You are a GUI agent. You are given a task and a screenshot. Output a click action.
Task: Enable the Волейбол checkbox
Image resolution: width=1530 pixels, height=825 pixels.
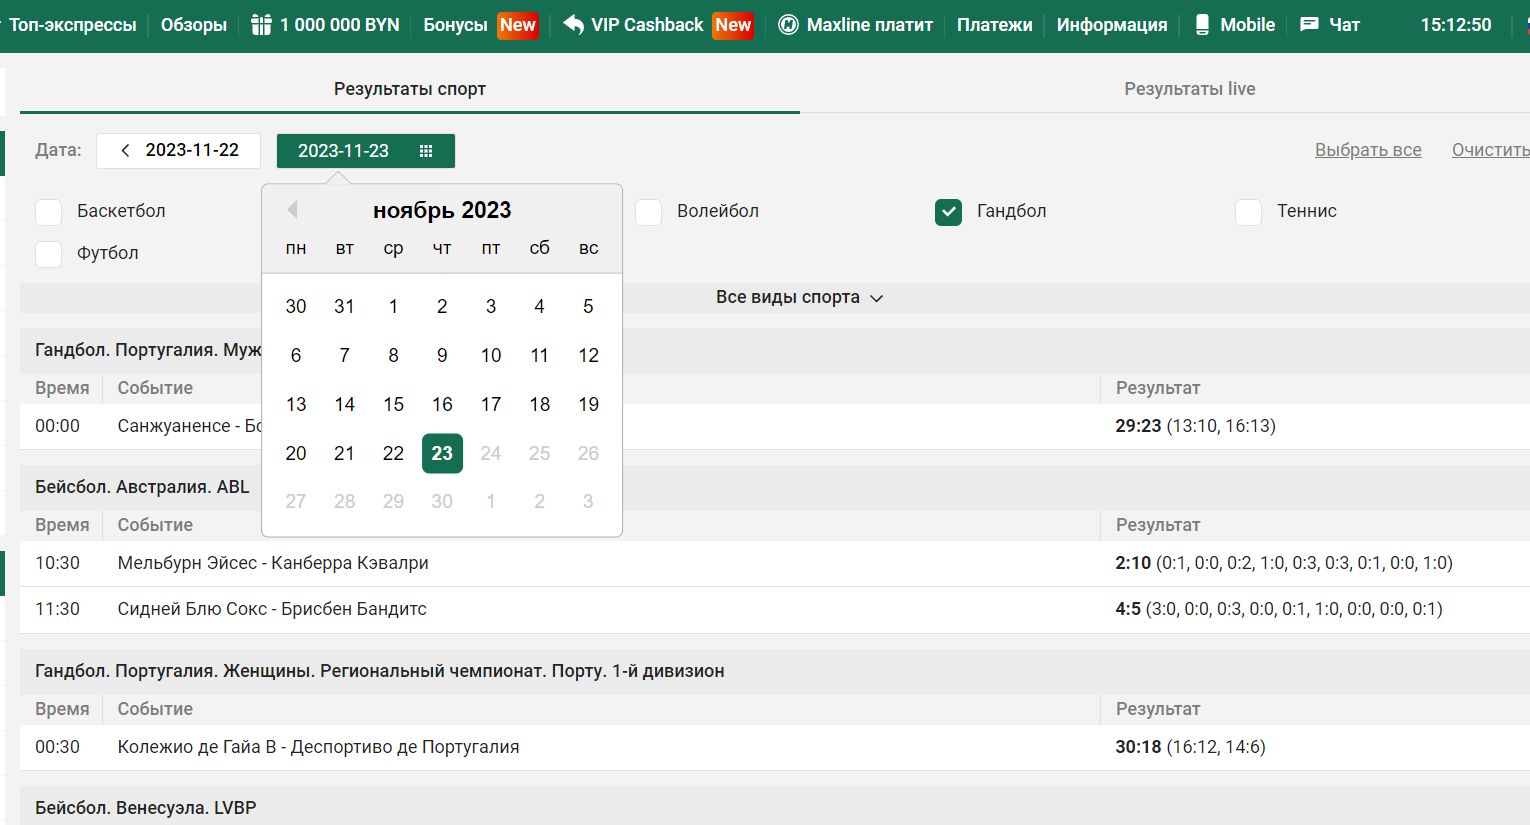point(649,212)
